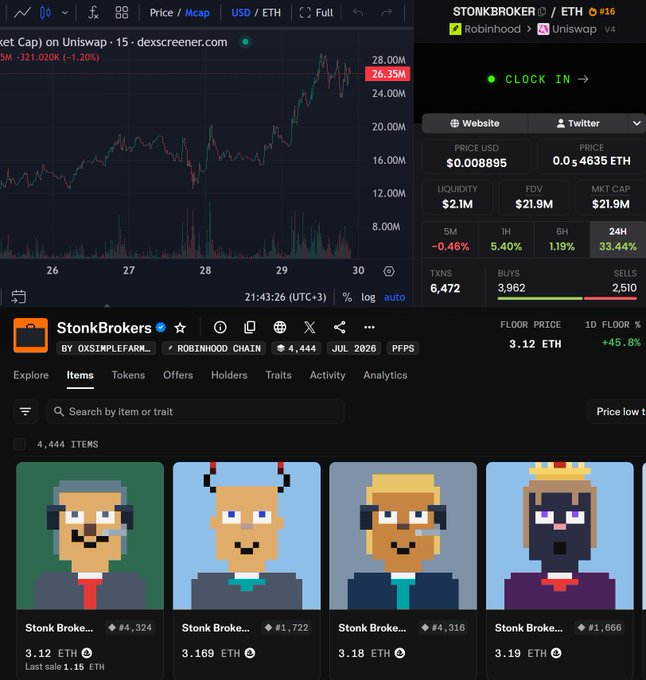
Task: Open the Price low to high sort dropdown
Action: pyautogui.click(x=617, y=411)
